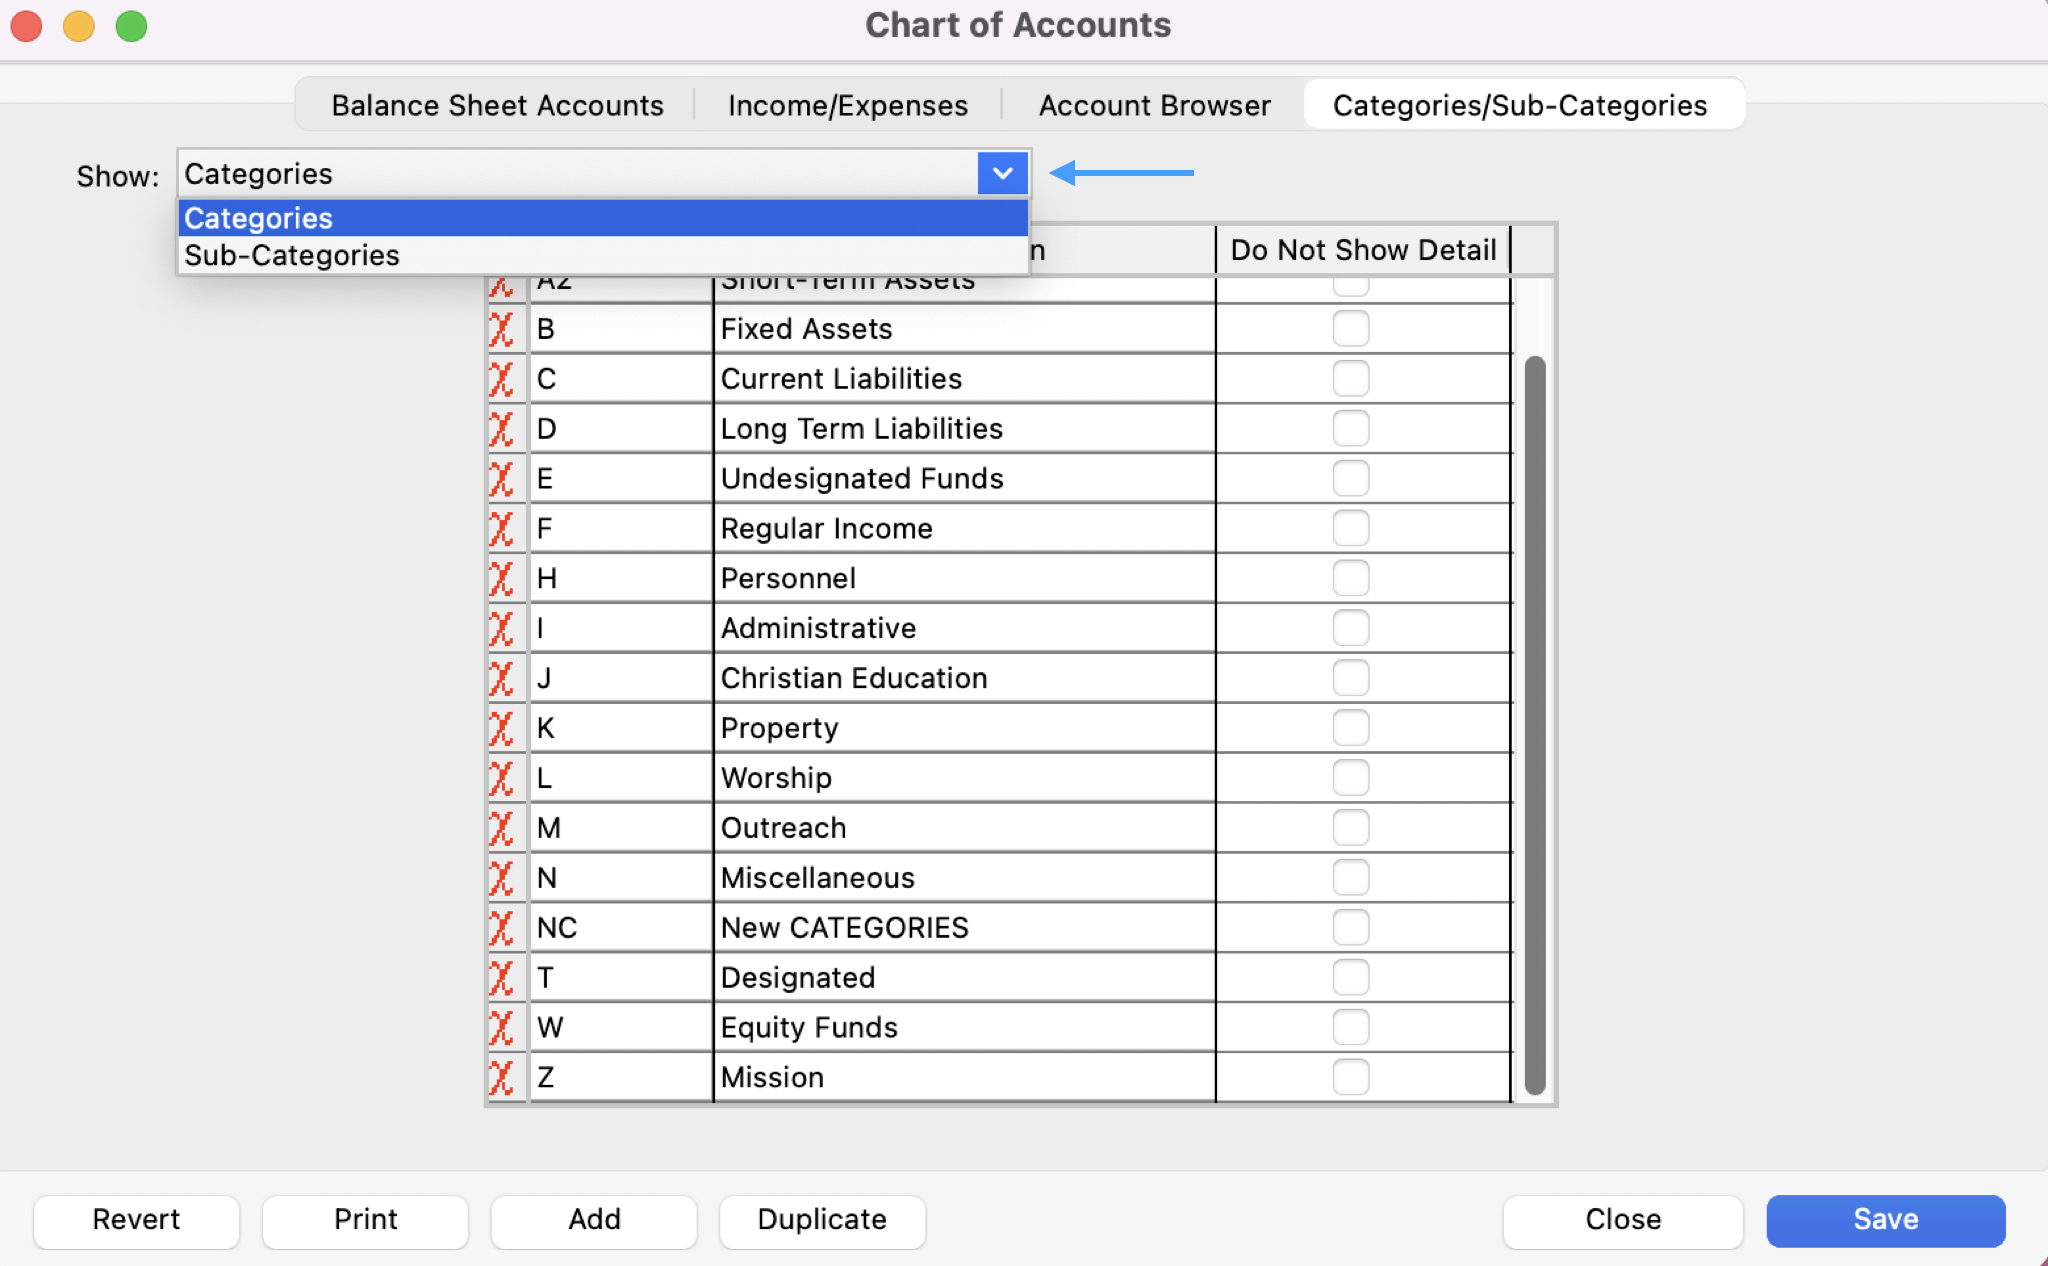Image resolution: width=2048 pixels, height=1266 pixels.
Task: Click delete X for Christian Education row
Action: (x=502, y=678)
